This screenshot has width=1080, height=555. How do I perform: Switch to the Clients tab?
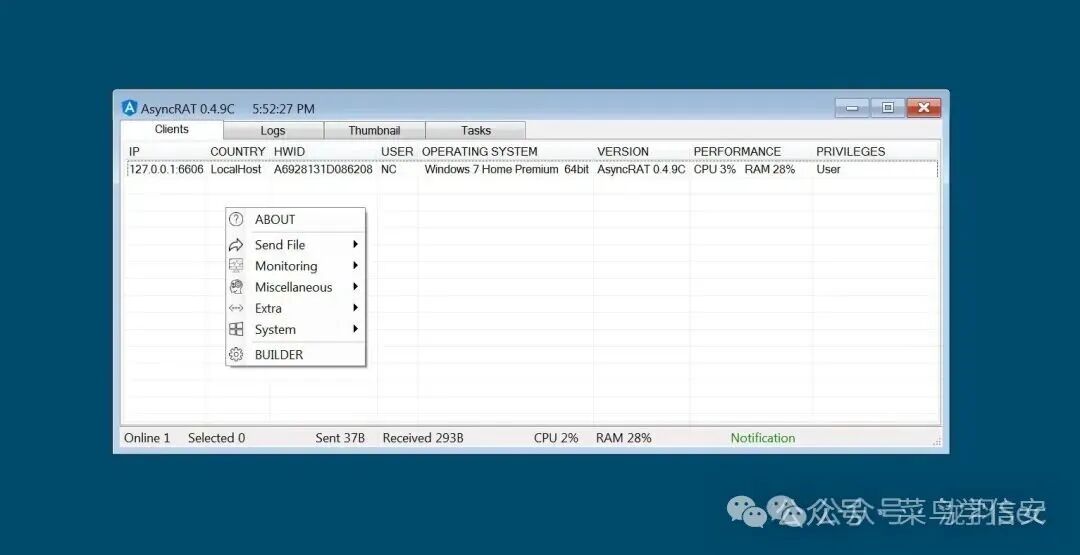[x=172, y=129]
